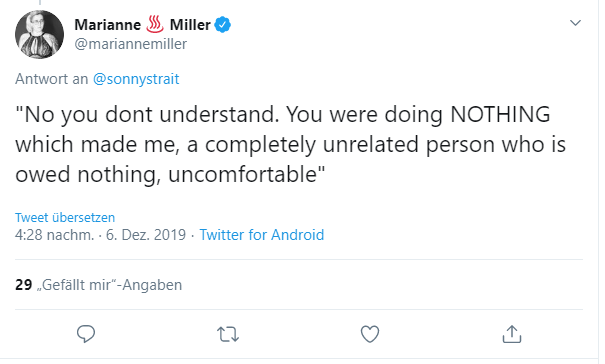
Task: Open the share tweet icon
Action: click(512, 334)
